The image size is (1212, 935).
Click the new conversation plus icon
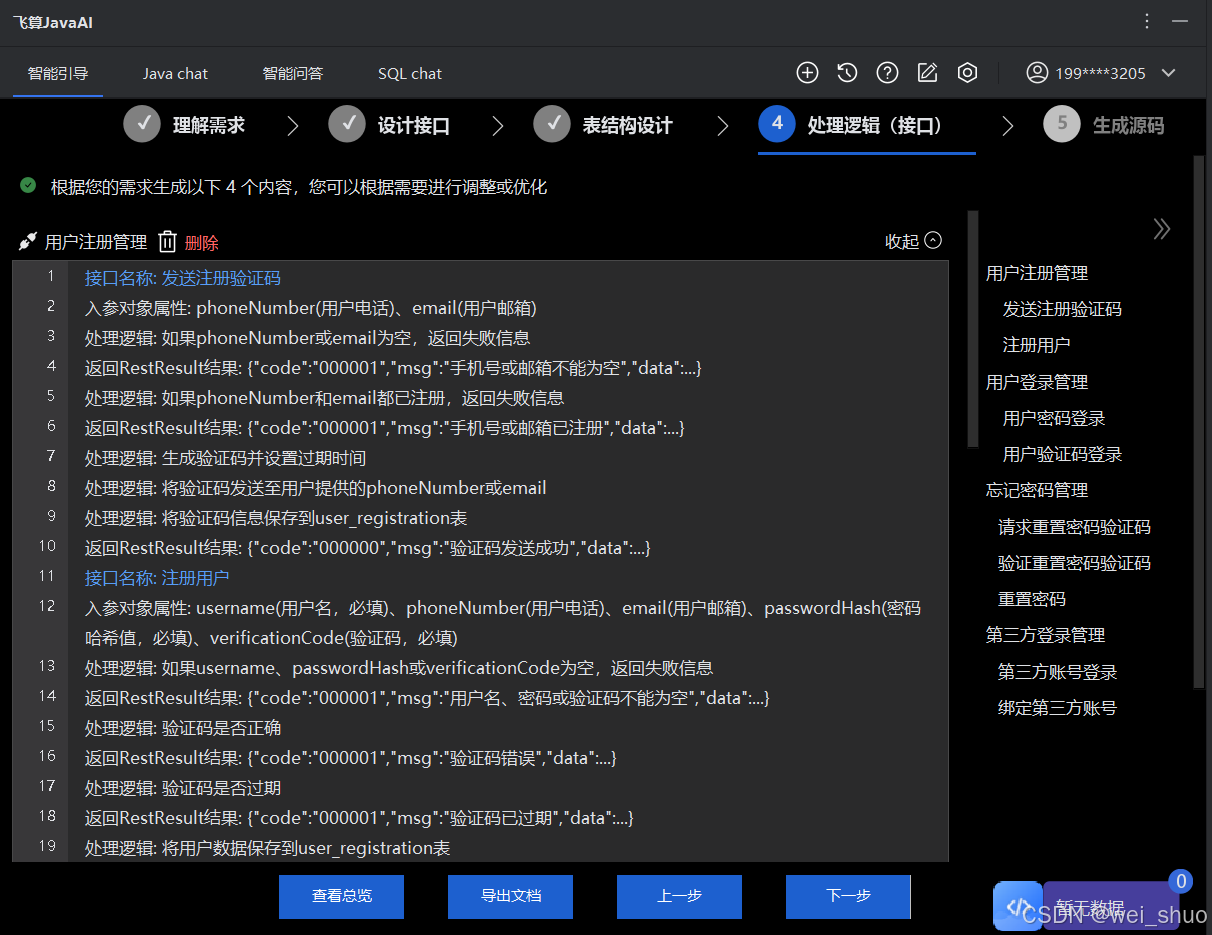(807, 73)
